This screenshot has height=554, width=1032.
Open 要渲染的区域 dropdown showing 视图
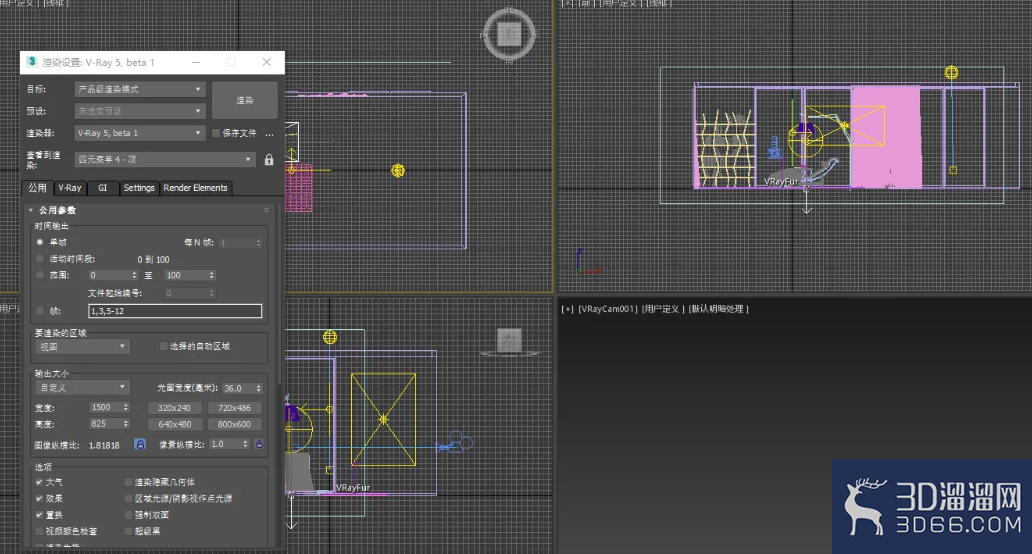[x=82, y=347]
